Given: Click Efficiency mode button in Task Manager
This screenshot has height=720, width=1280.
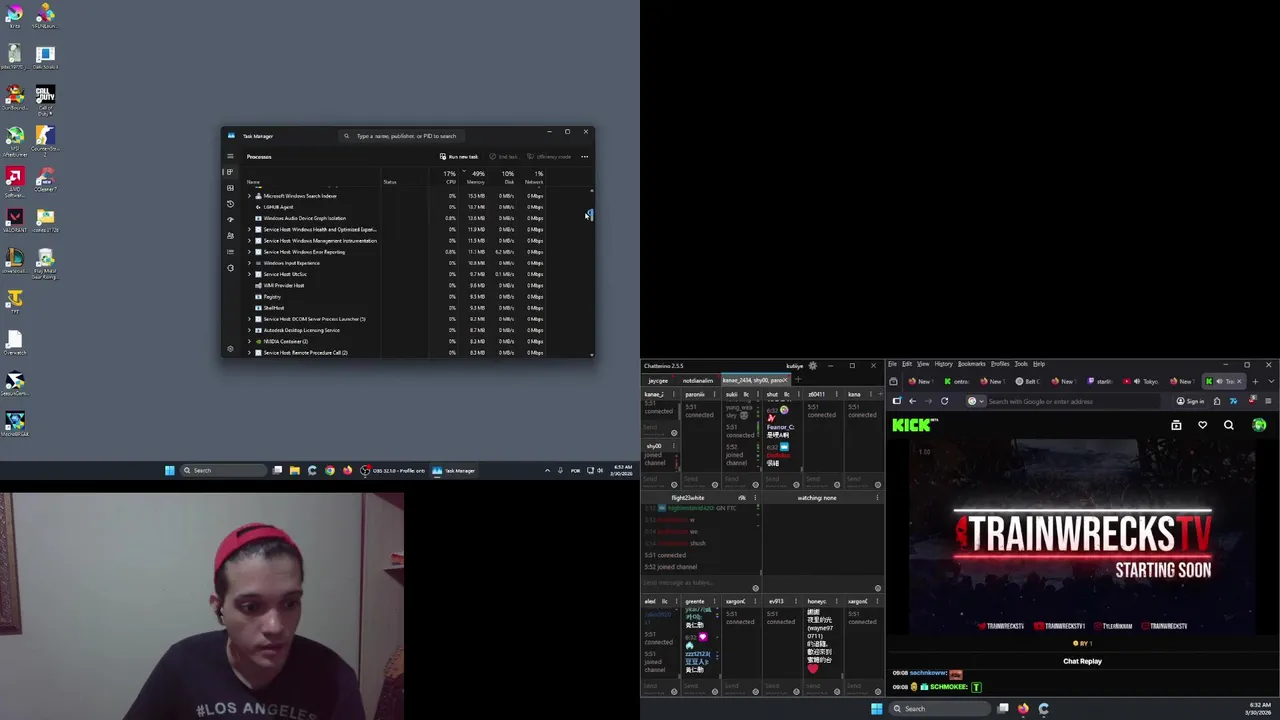Looking at the screenshot, I should click(549, 157).
